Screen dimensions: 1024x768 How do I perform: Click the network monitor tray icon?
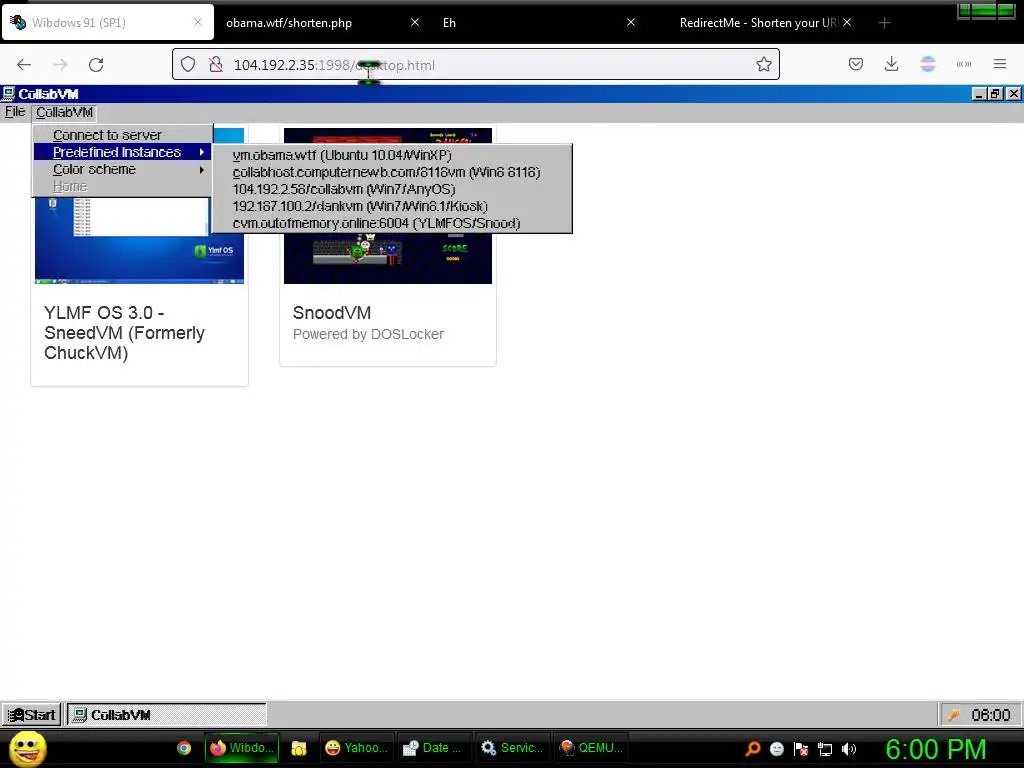point(825,749)
